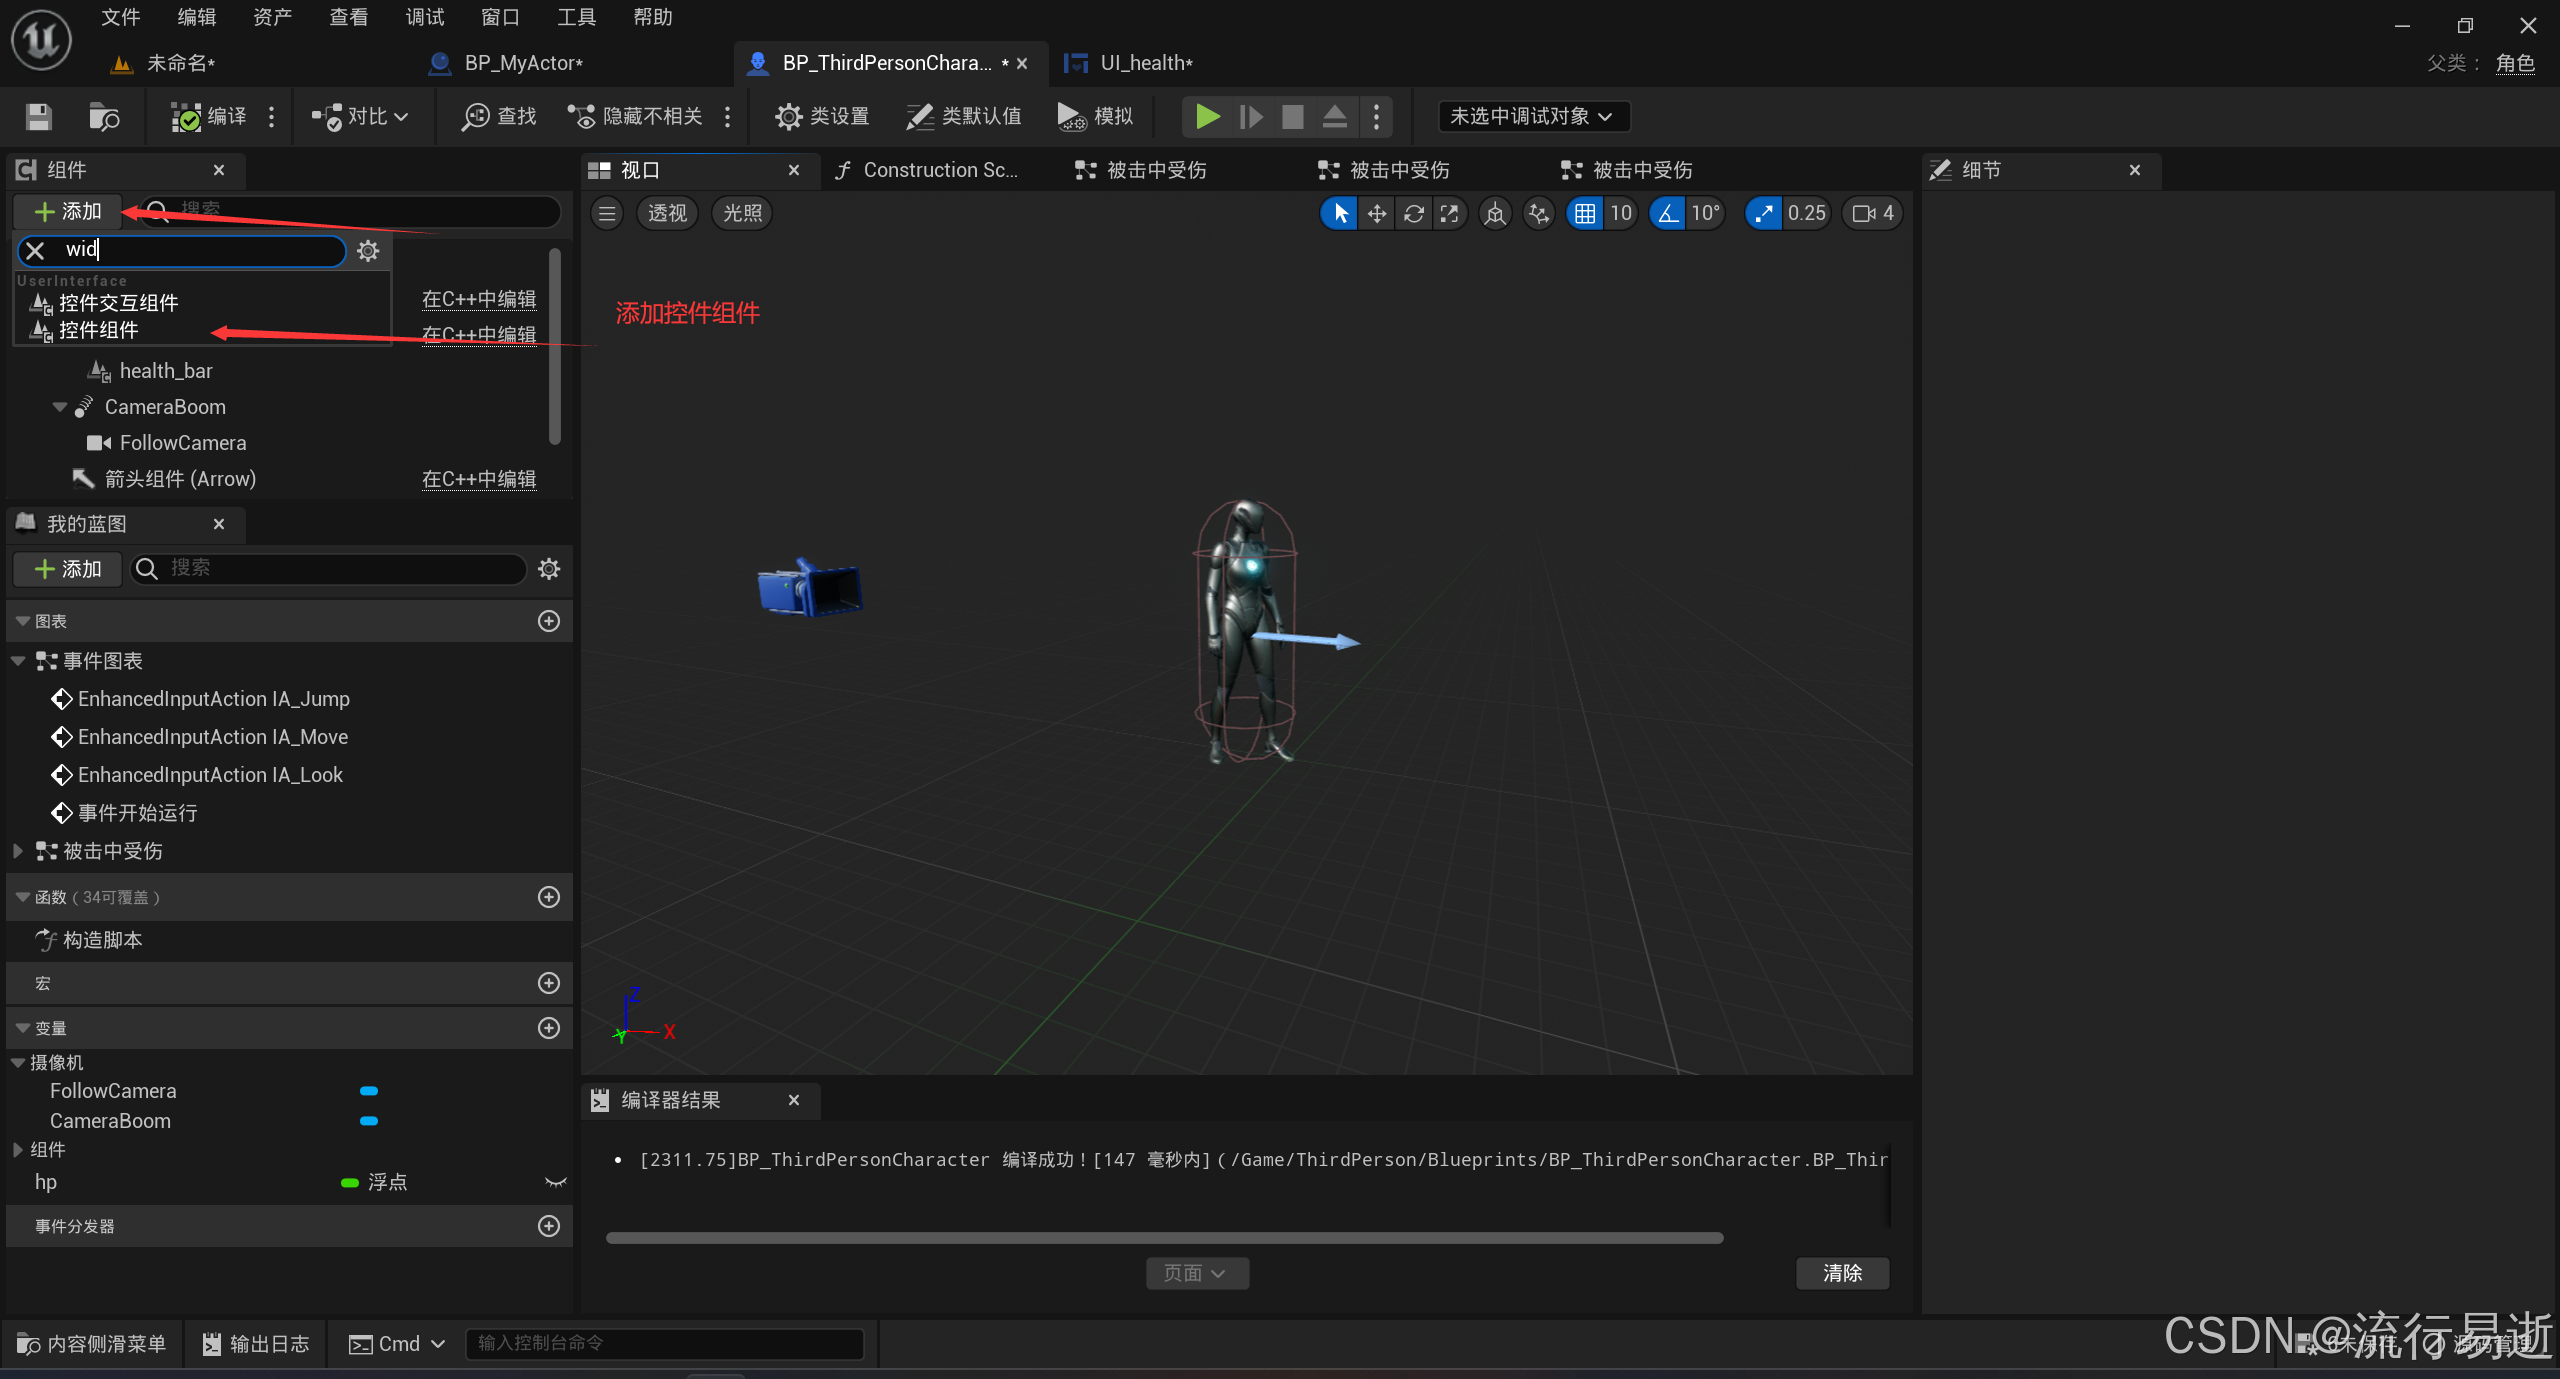Select the translate (move) tool
This screenshot has height=1379, width=2560.
pos(1377,213)
